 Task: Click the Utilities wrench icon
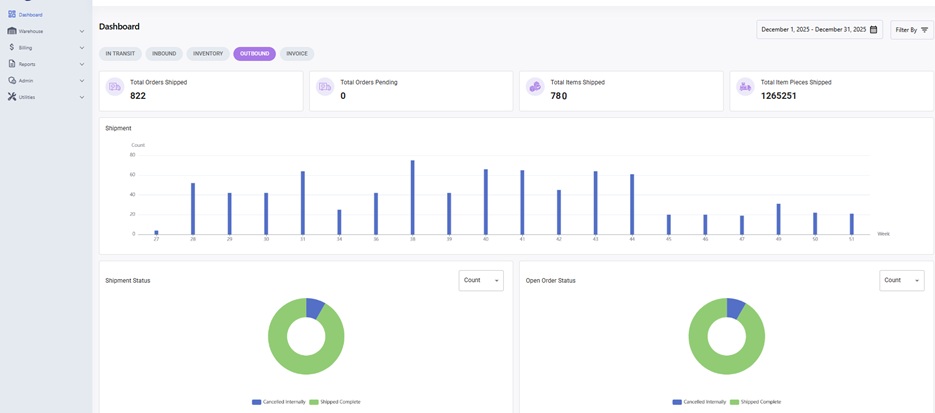[12, 97]
